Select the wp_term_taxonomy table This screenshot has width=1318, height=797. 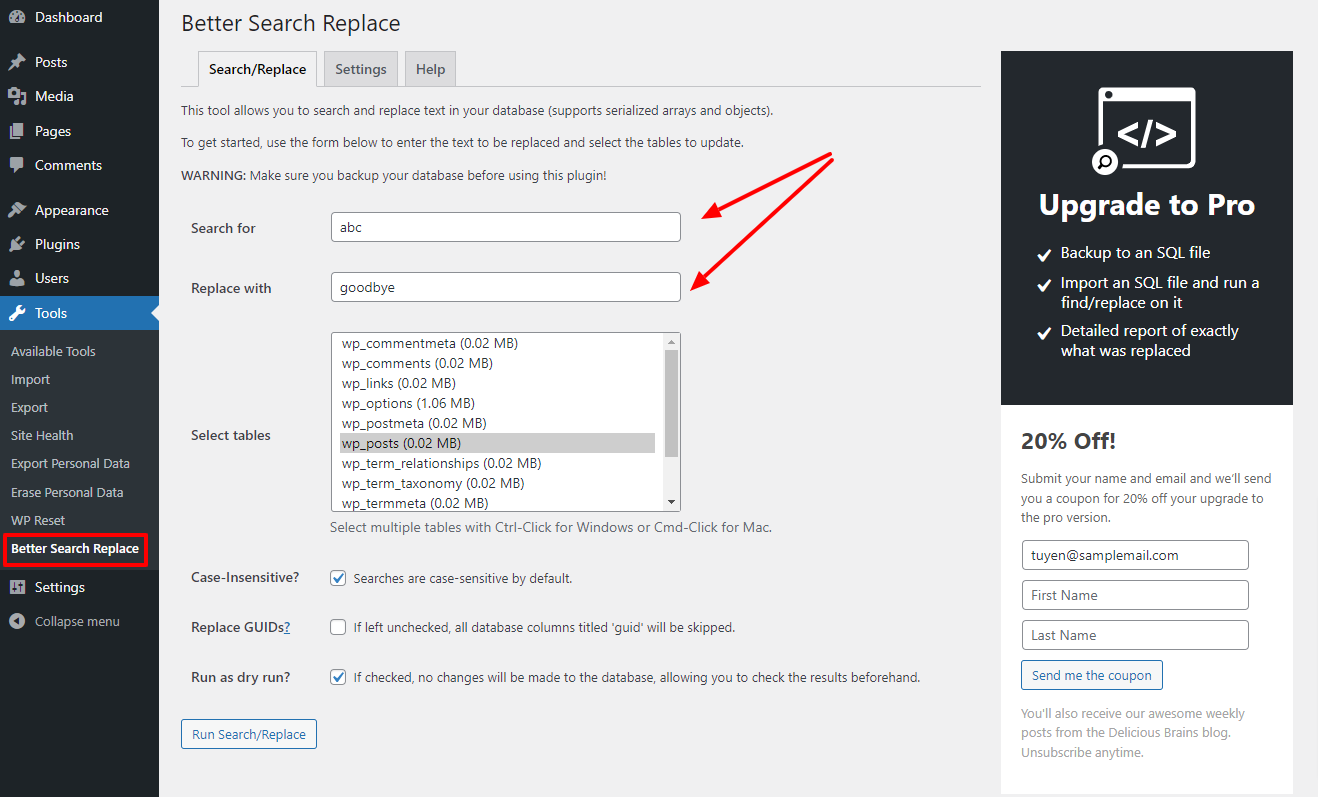point(497,483)
